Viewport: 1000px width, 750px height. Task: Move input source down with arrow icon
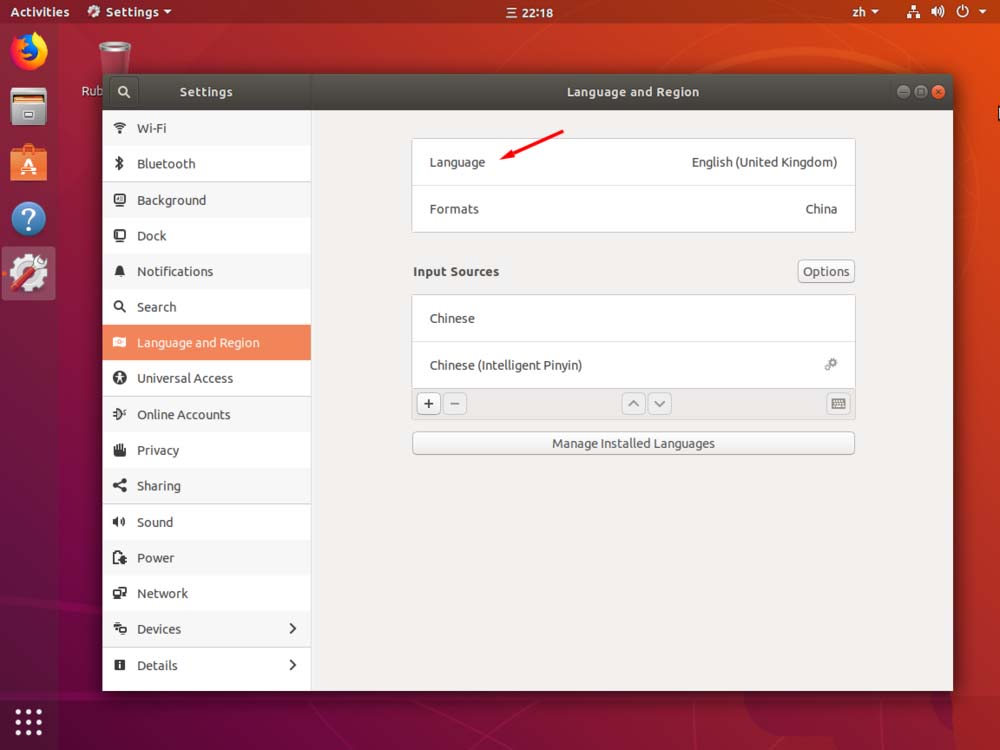click(x=659, y=403)
